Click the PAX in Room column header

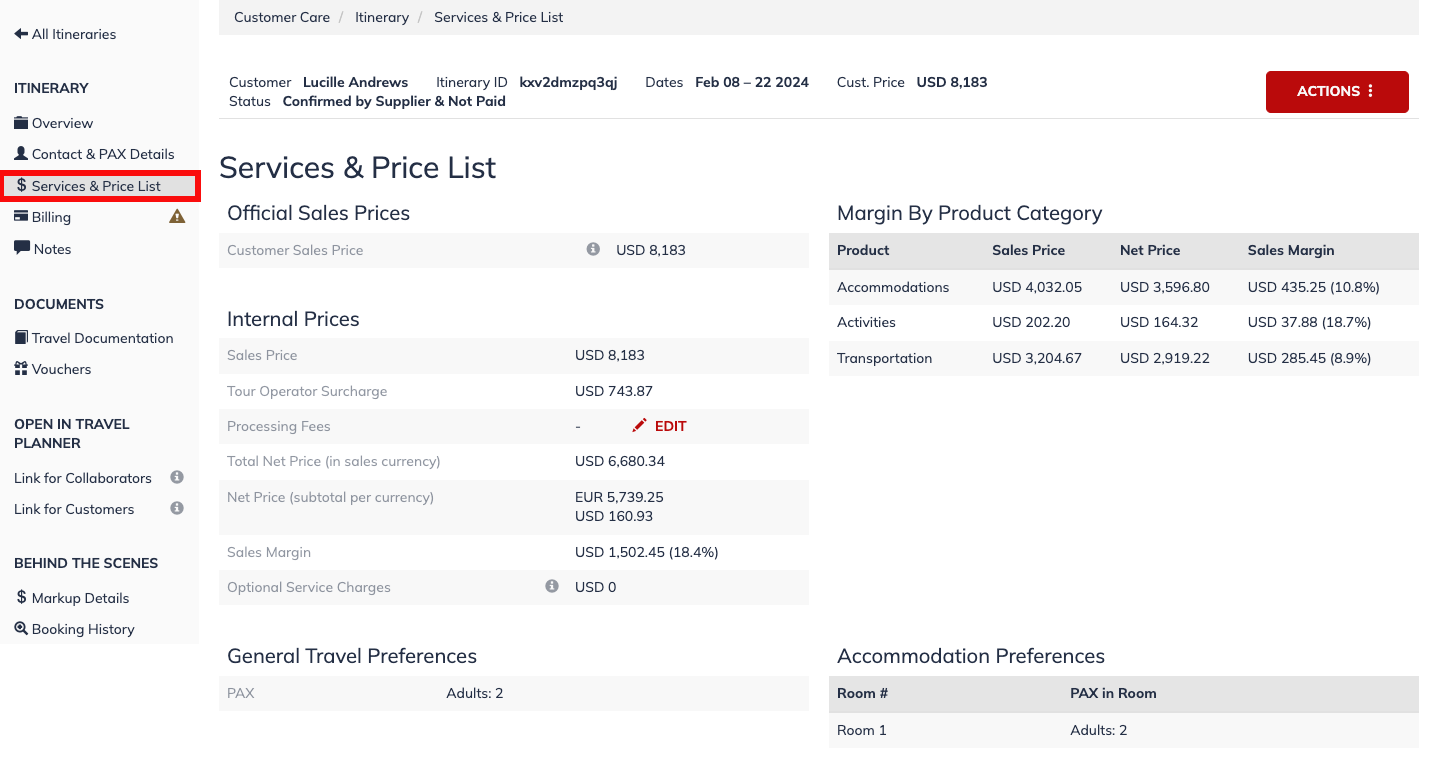(x=1113, y=693)
